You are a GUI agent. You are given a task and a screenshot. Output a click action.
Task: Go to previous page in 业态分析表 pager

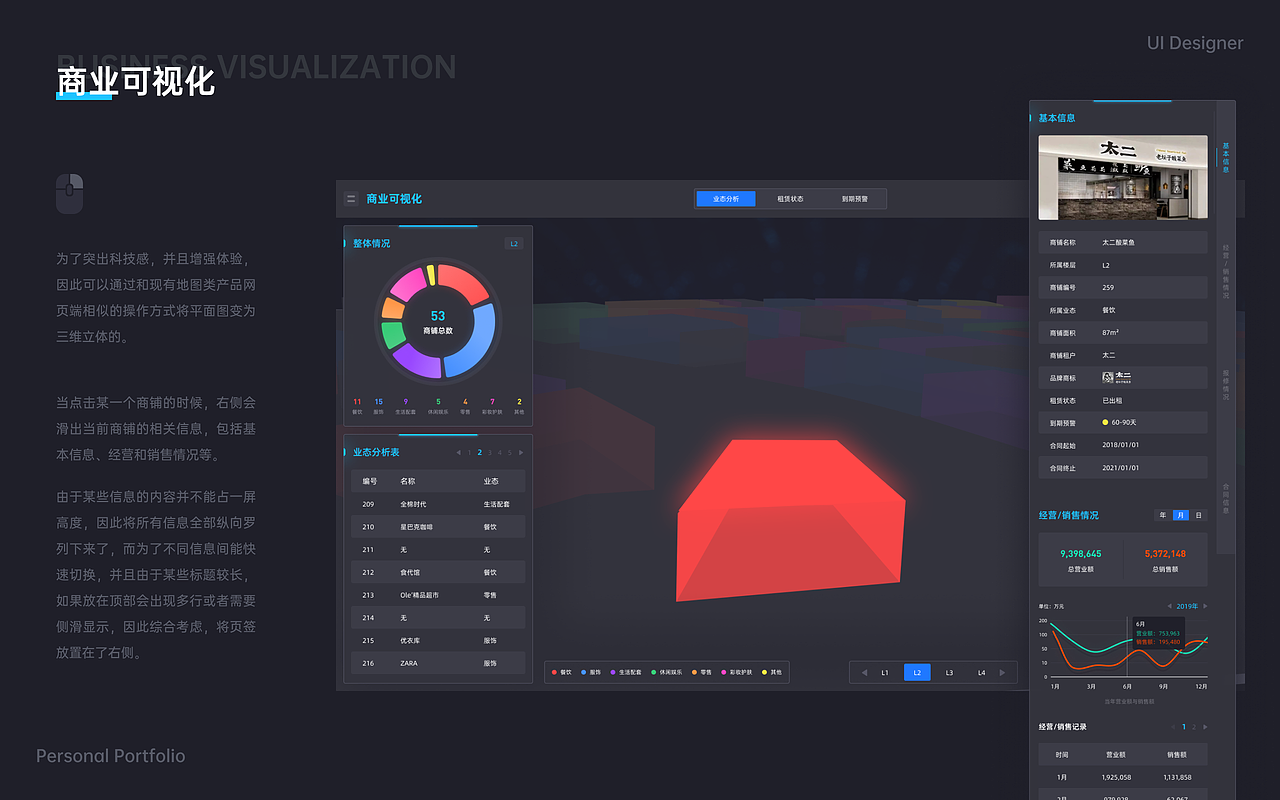(458, 453)
